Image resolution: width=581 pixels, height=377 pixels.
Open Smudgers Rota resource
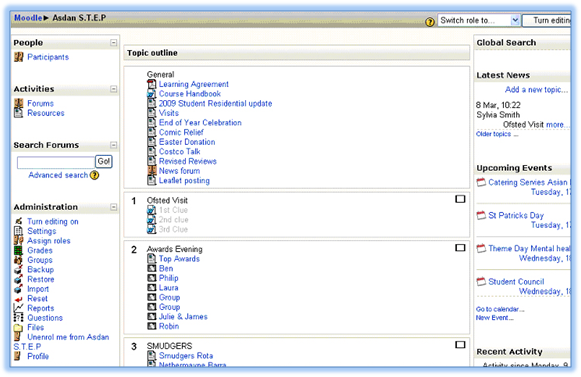click(x=186, y=355)
